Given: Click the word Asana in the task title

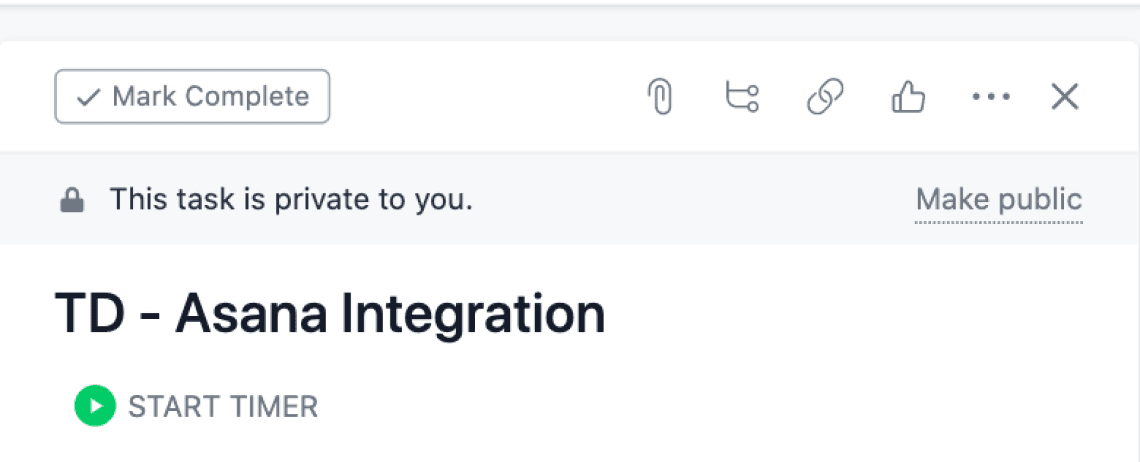Looking at the screenshot, I should 252,315.
